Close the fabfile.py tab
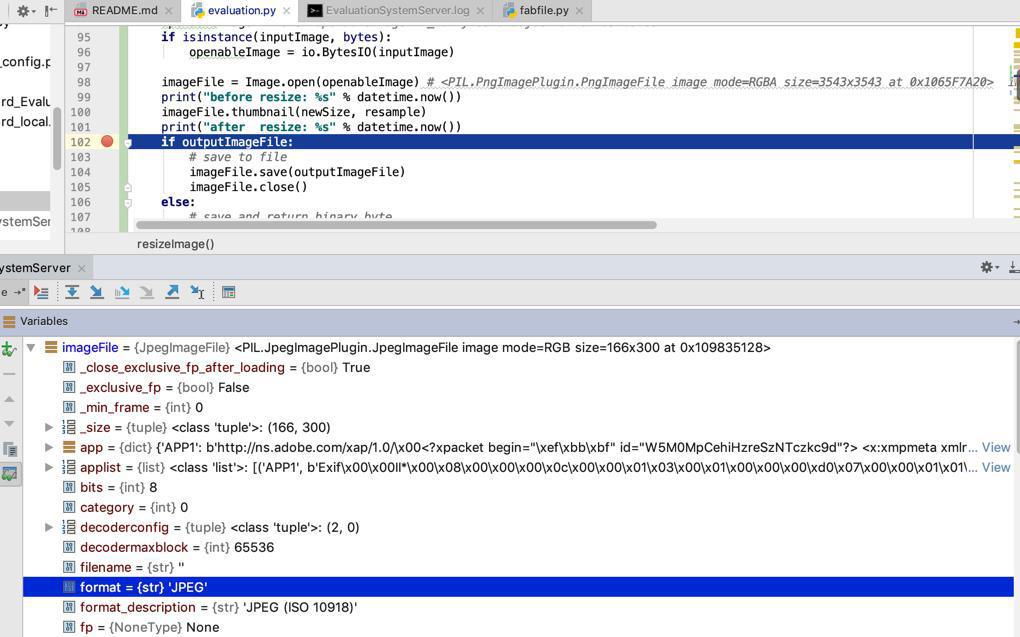This screenshot has height=637, width=1020. [579, 11]
